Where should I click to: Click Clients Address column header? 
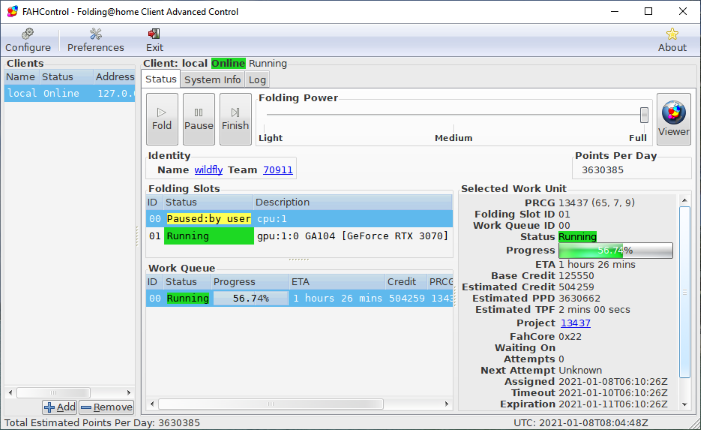tap(114, 77)
